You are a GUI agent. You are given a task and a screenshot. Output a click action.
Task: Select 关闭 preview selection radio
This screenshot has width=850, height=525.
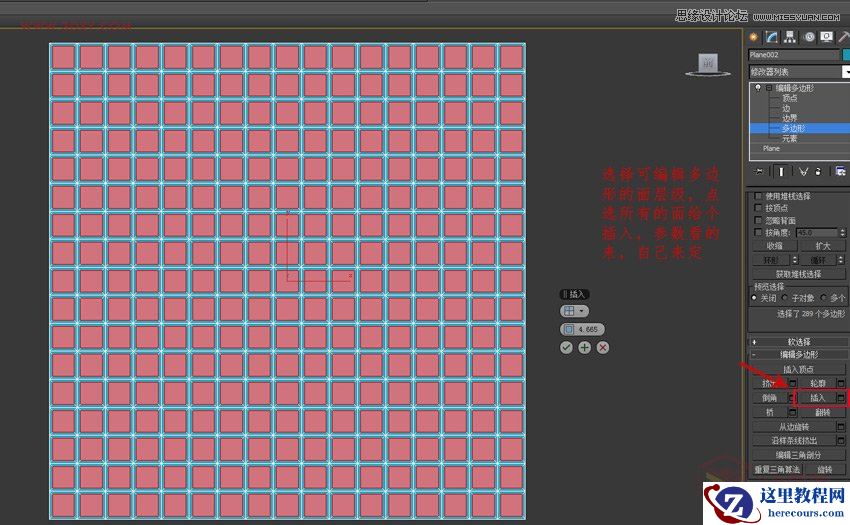(x=754, y=298)
